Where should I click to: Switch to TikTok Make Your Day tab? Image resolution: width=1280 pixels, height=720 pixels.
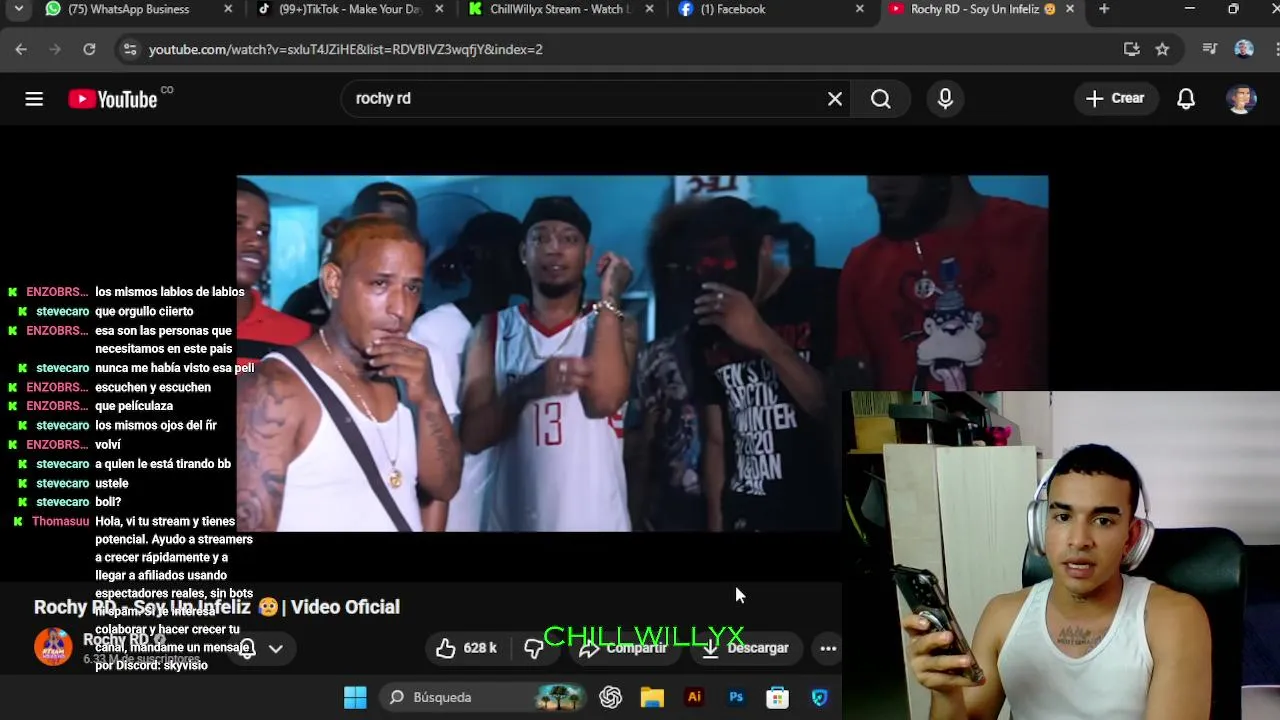[x=349, y=9]
